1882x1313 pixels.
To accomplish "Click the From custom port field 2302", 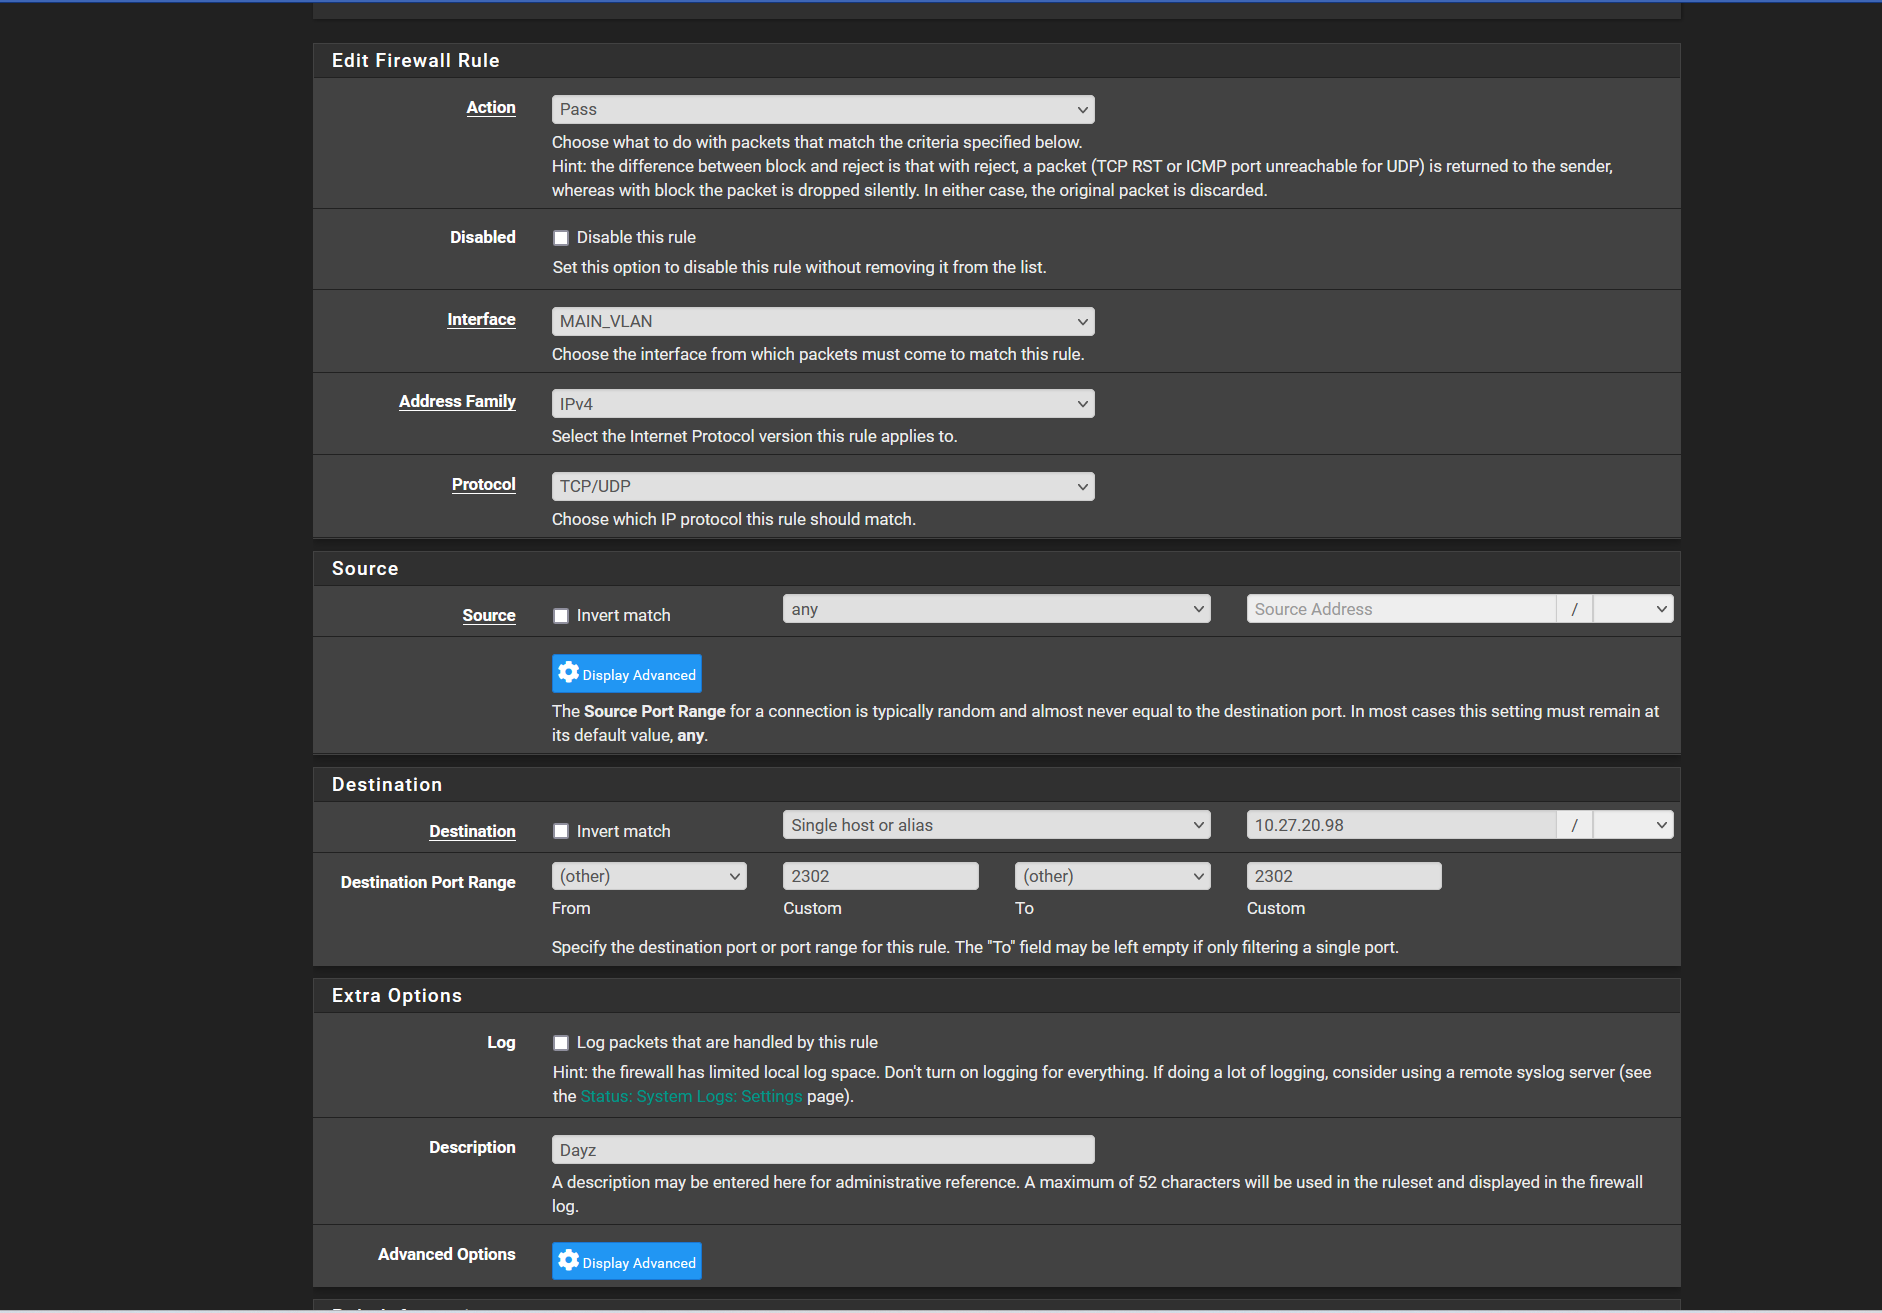I will pos(881,876).
